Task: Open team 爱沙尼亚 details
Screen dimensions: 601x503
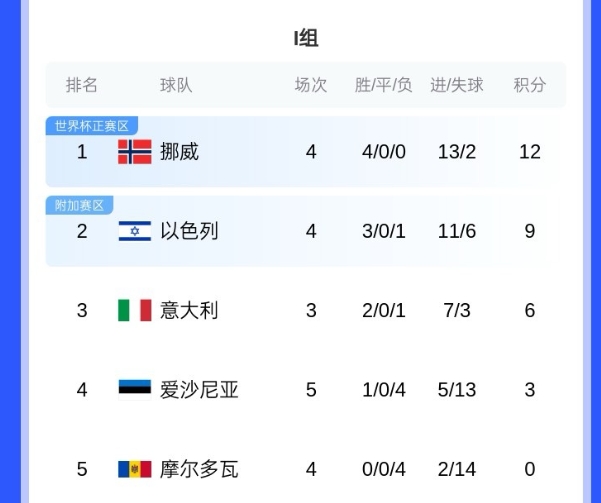Action: (x=199, y=389)
